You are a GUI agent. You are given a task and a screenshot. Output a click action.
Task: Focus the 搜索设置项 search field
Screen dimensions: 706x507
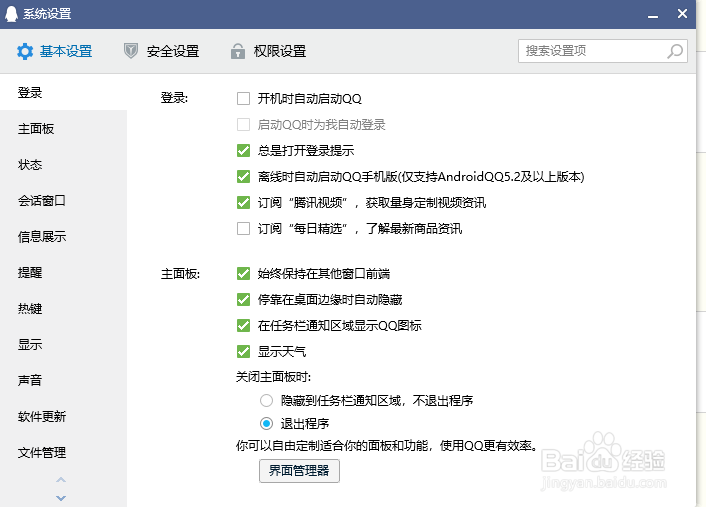[x=602, y=51]
